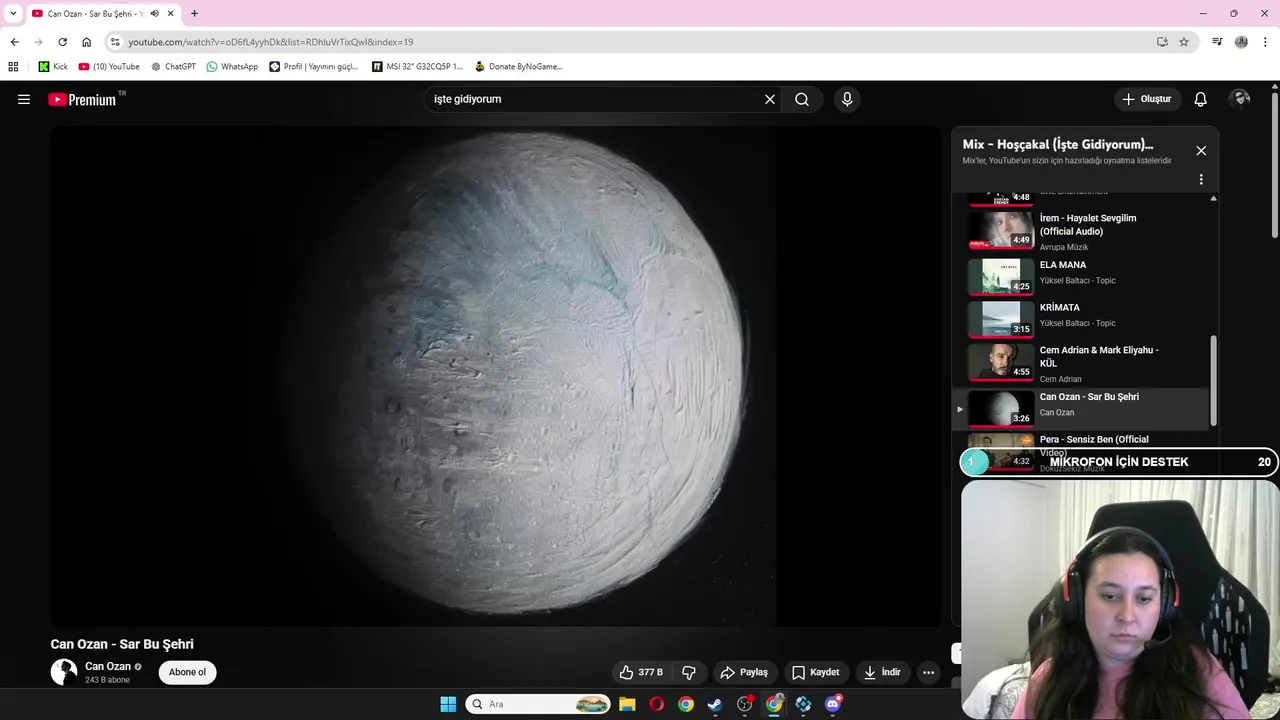Download the video with İndir

(883, 672)
